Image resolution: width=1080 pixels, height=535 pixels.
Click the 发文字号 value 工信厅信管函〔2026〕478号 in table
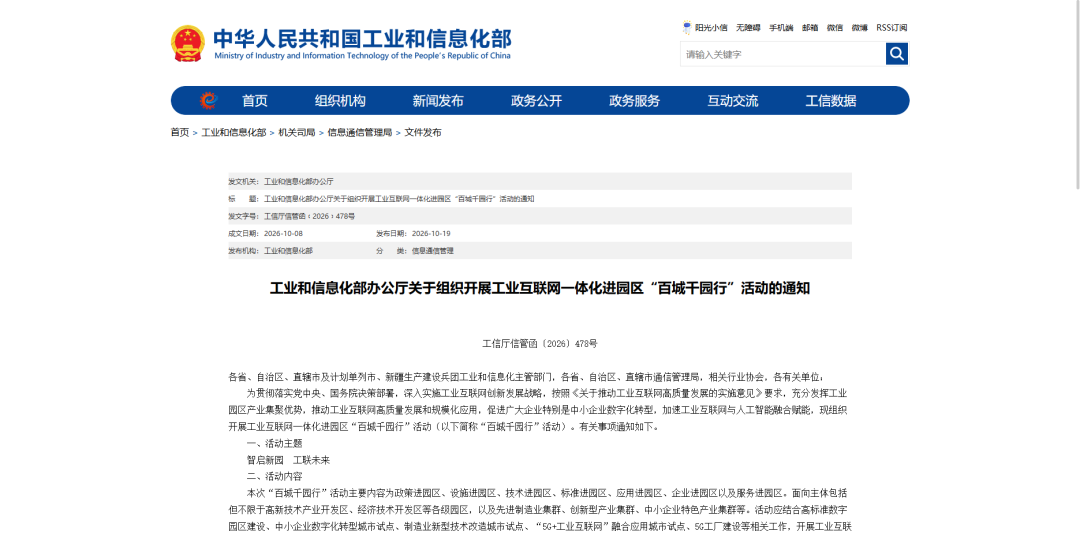point(309,216)
